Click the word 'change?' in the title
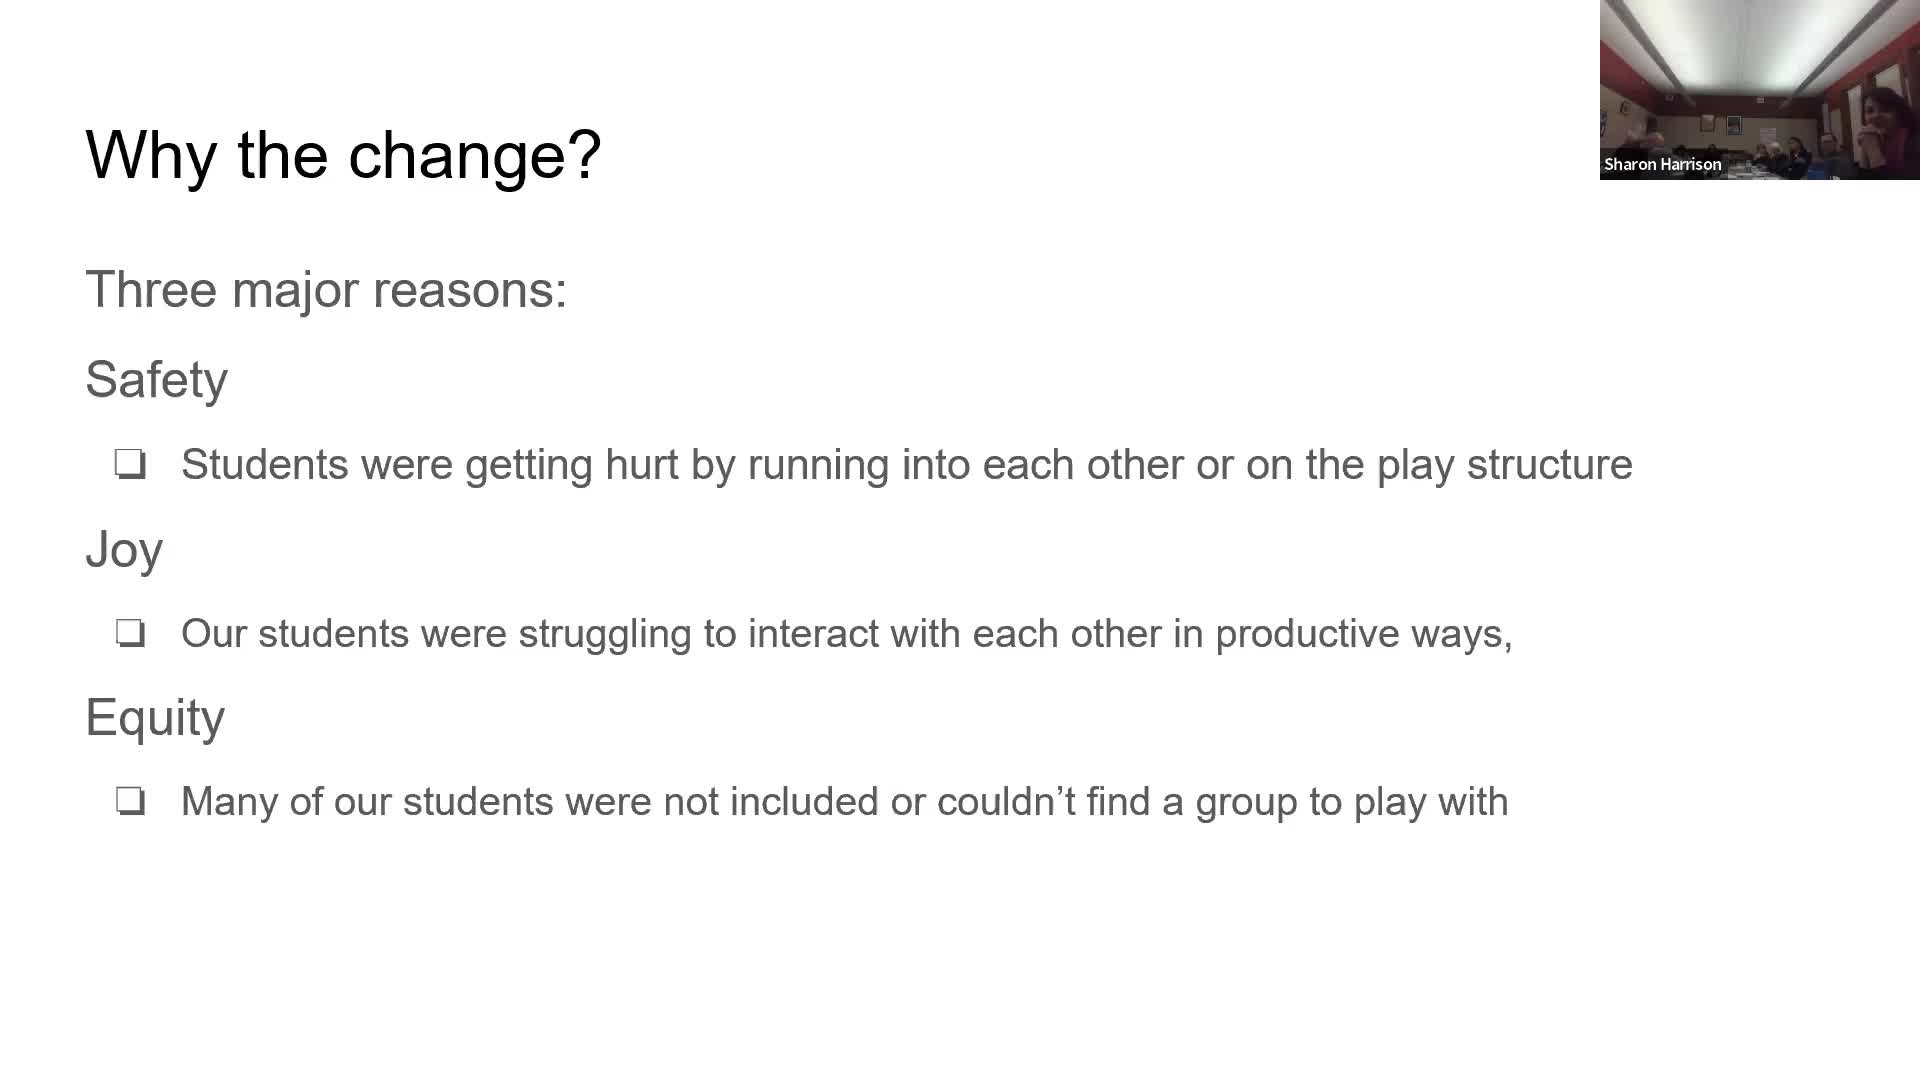The width and height of the screenshot is (1920, 1080). coord(474,155)
